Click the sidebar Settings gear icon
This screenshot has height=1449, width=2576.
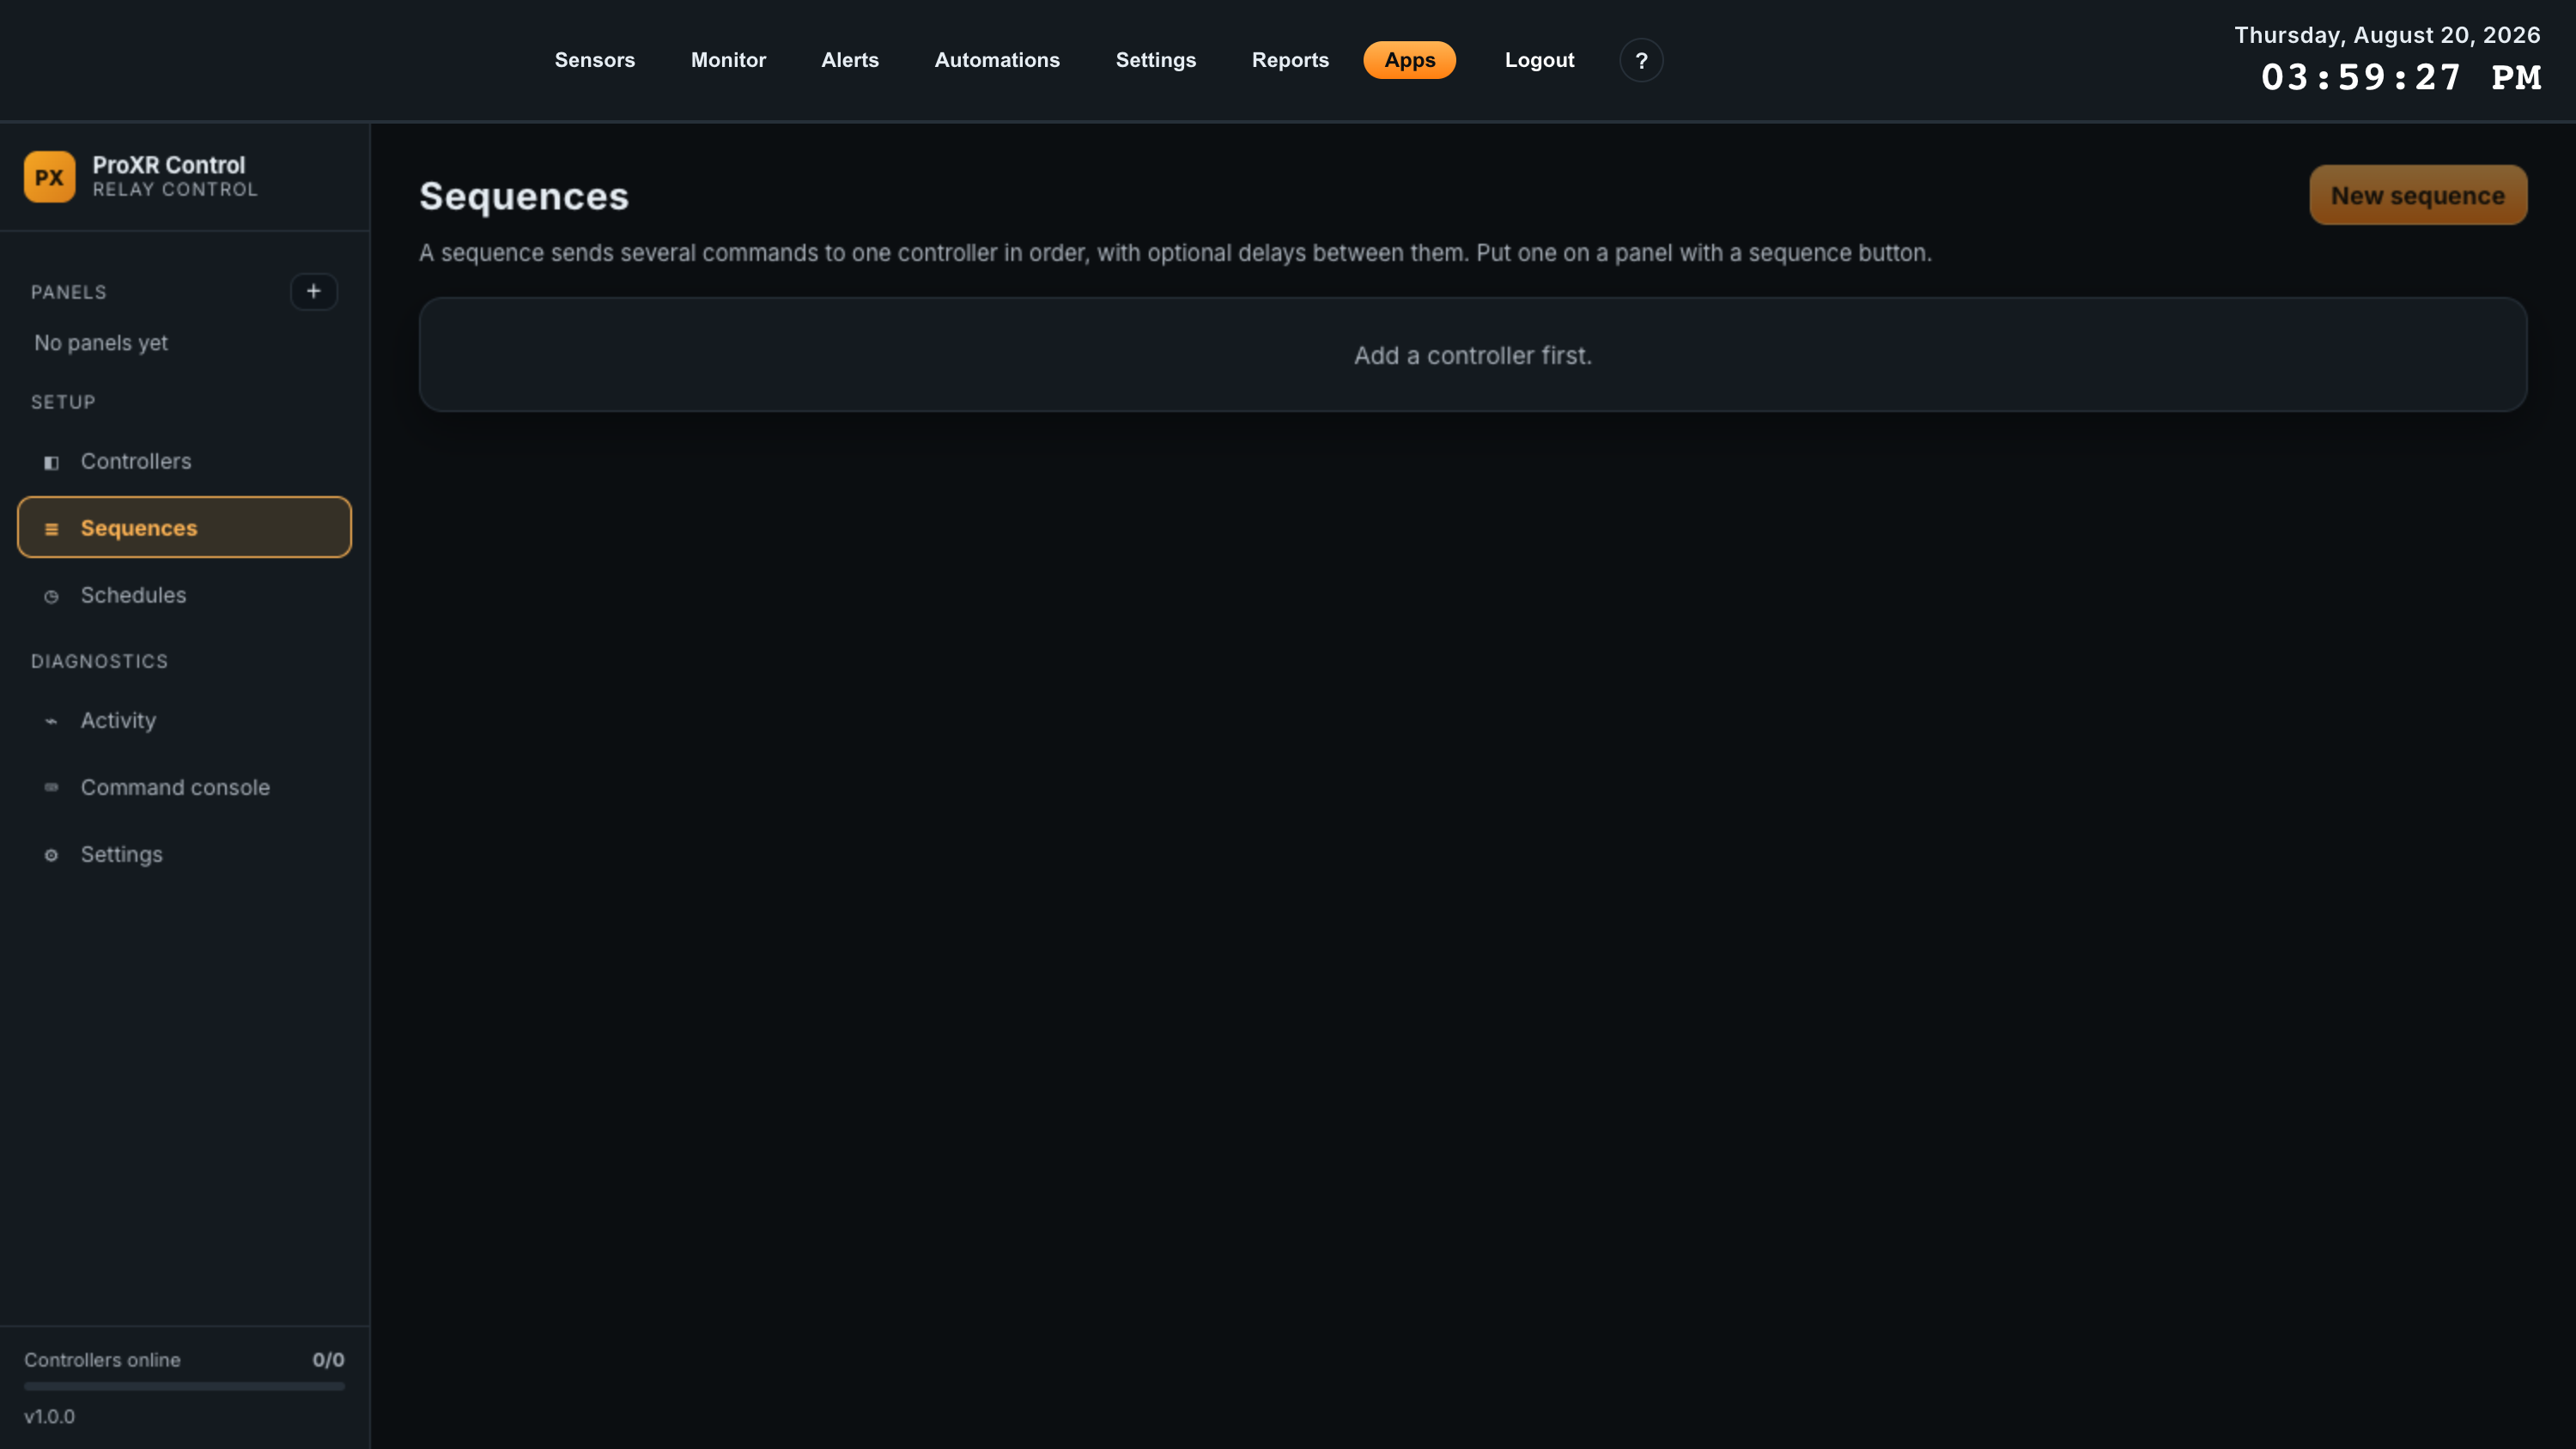tap(51, 855)
